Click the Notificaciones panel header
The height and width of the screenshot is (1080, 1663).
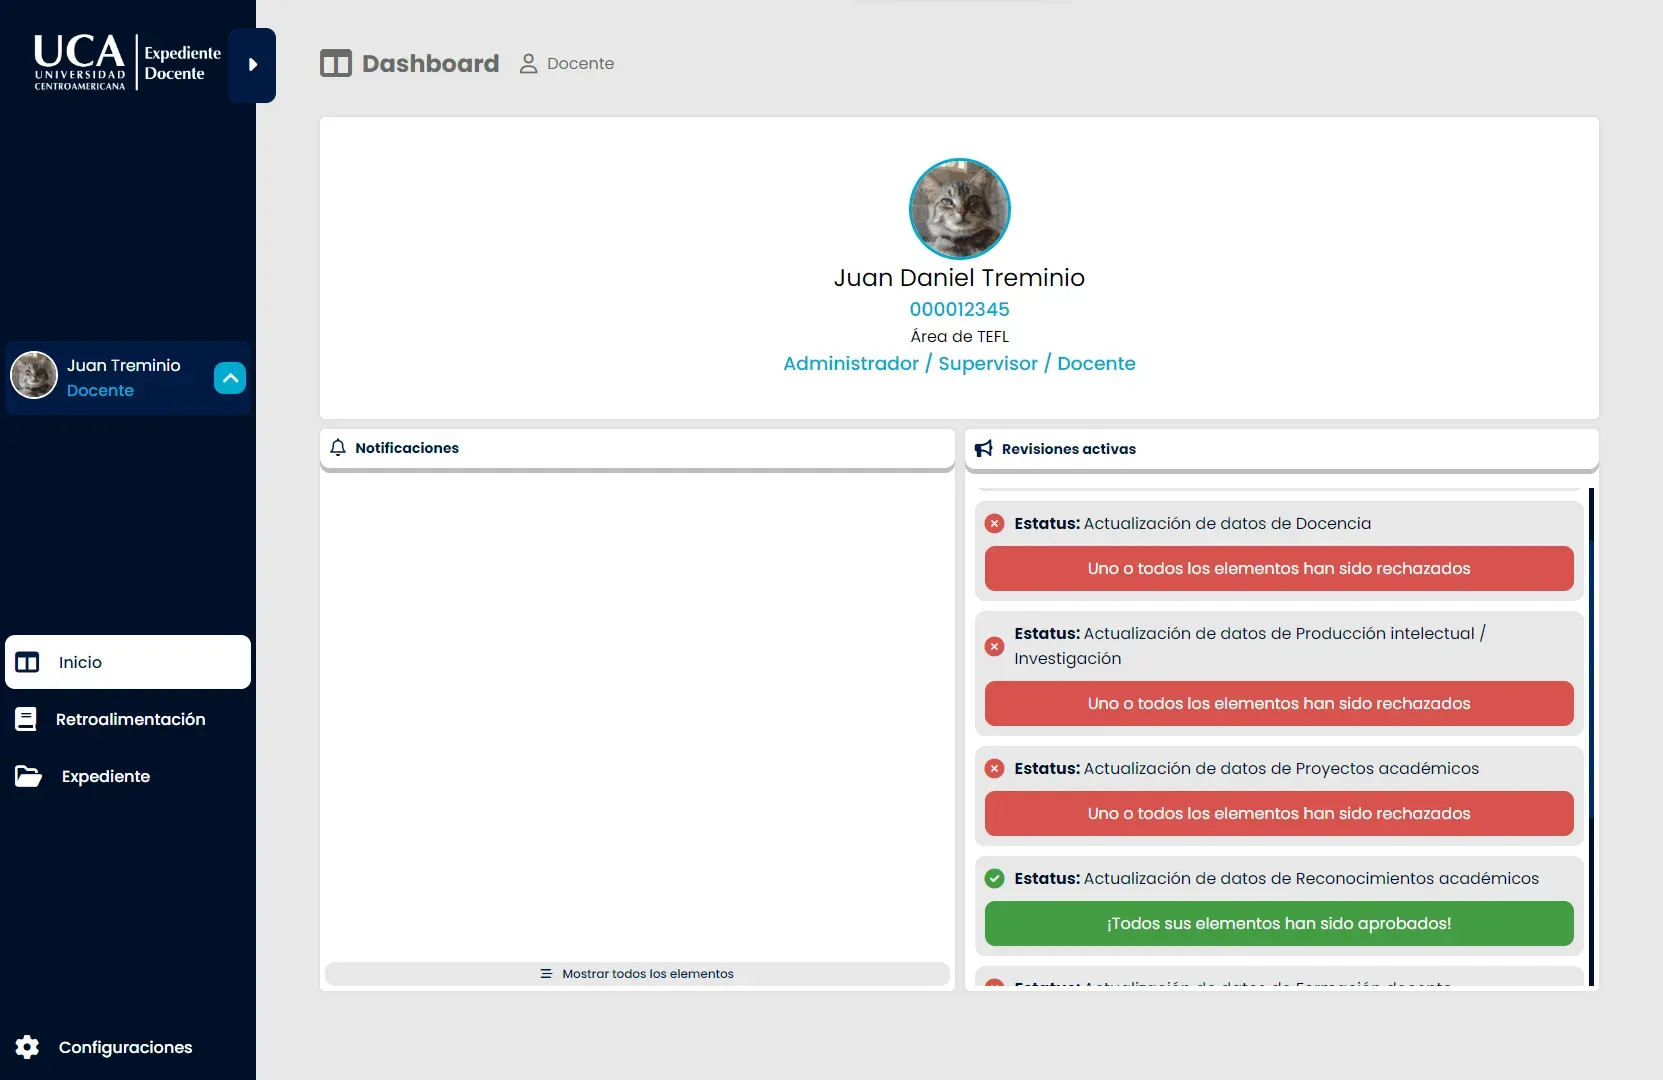[x=637, y=448]
